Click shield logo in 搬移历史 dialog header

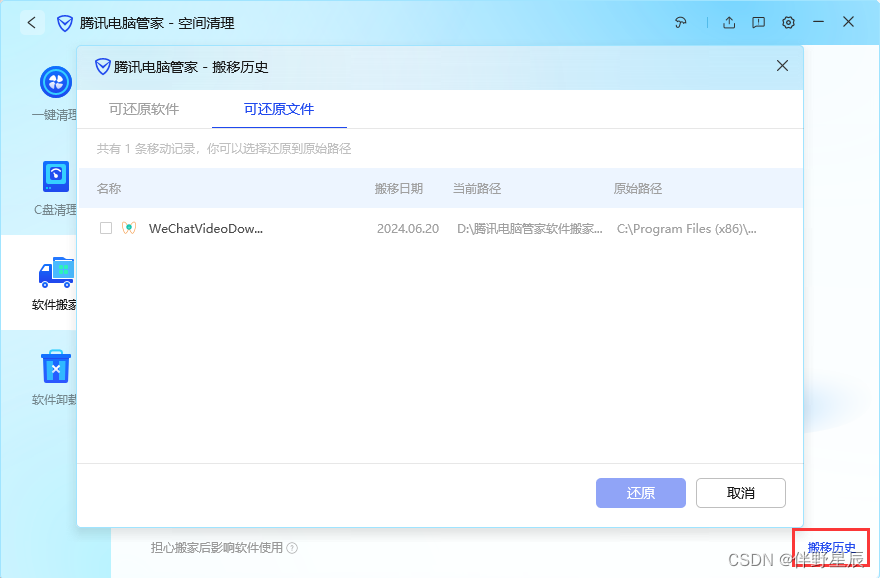[102, 67]
